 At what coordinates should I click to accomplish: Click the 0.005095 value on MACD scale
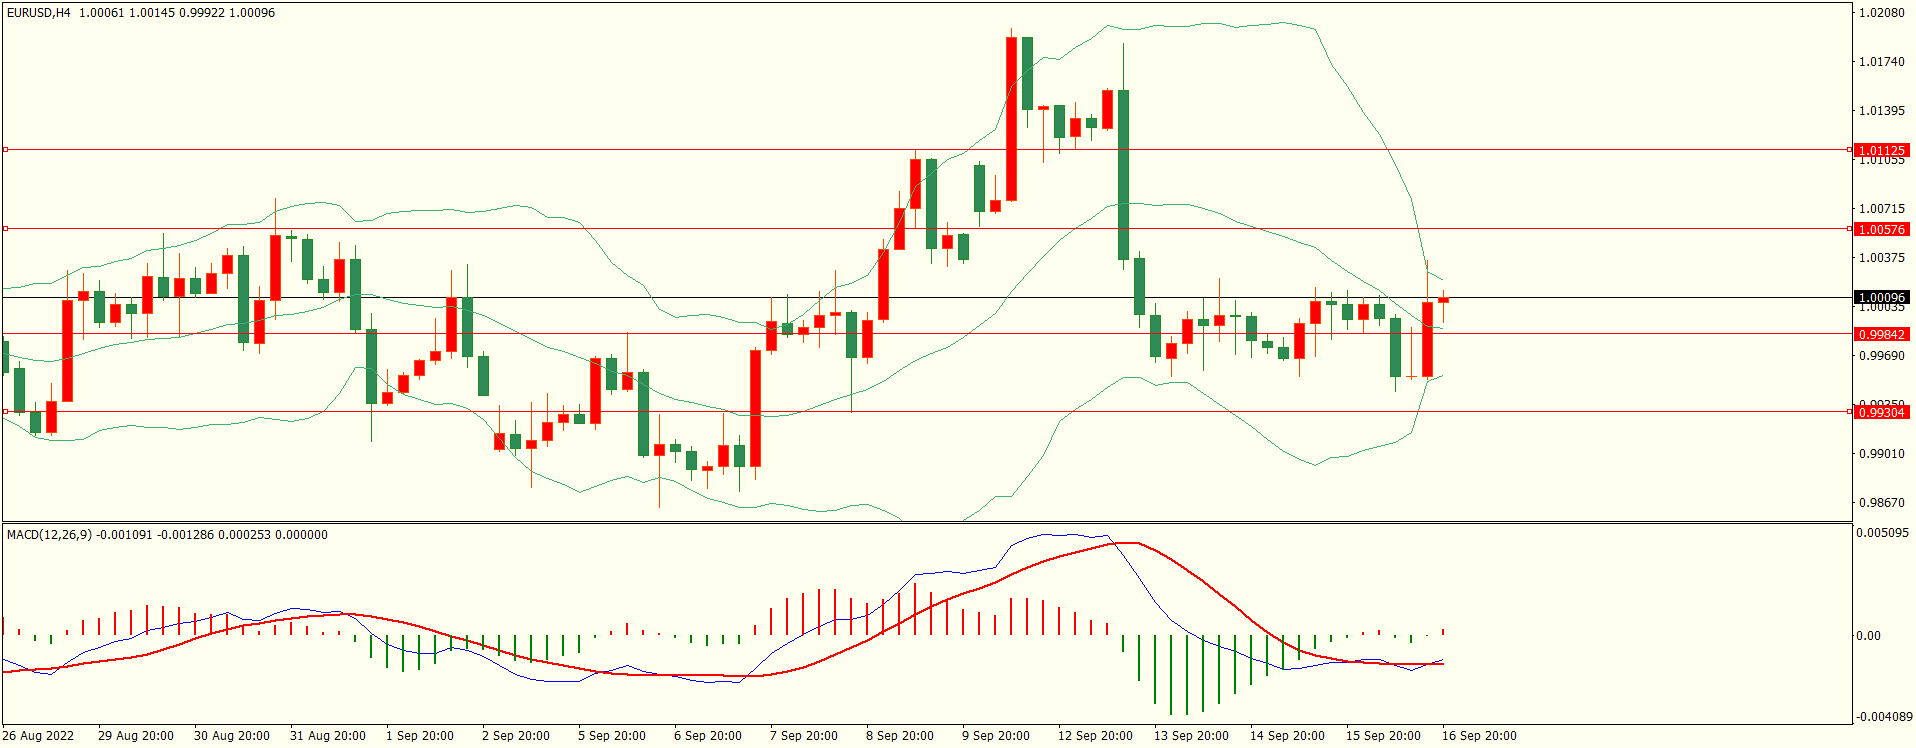[x=1882, y=533]
